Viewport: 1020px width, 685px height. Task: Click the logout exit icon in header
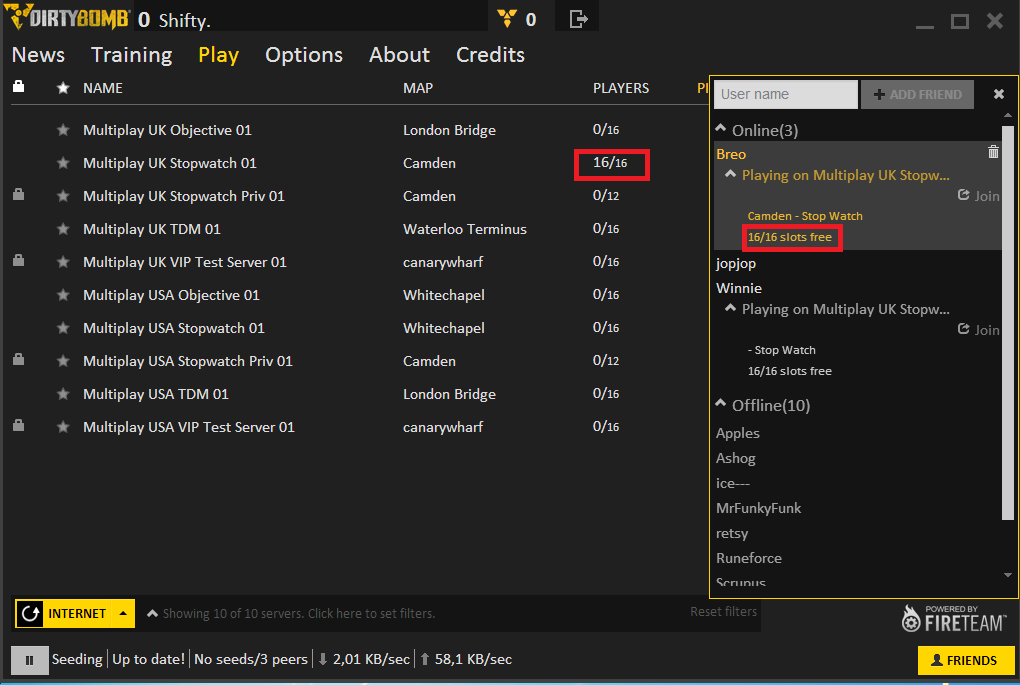tap(579, 19)
